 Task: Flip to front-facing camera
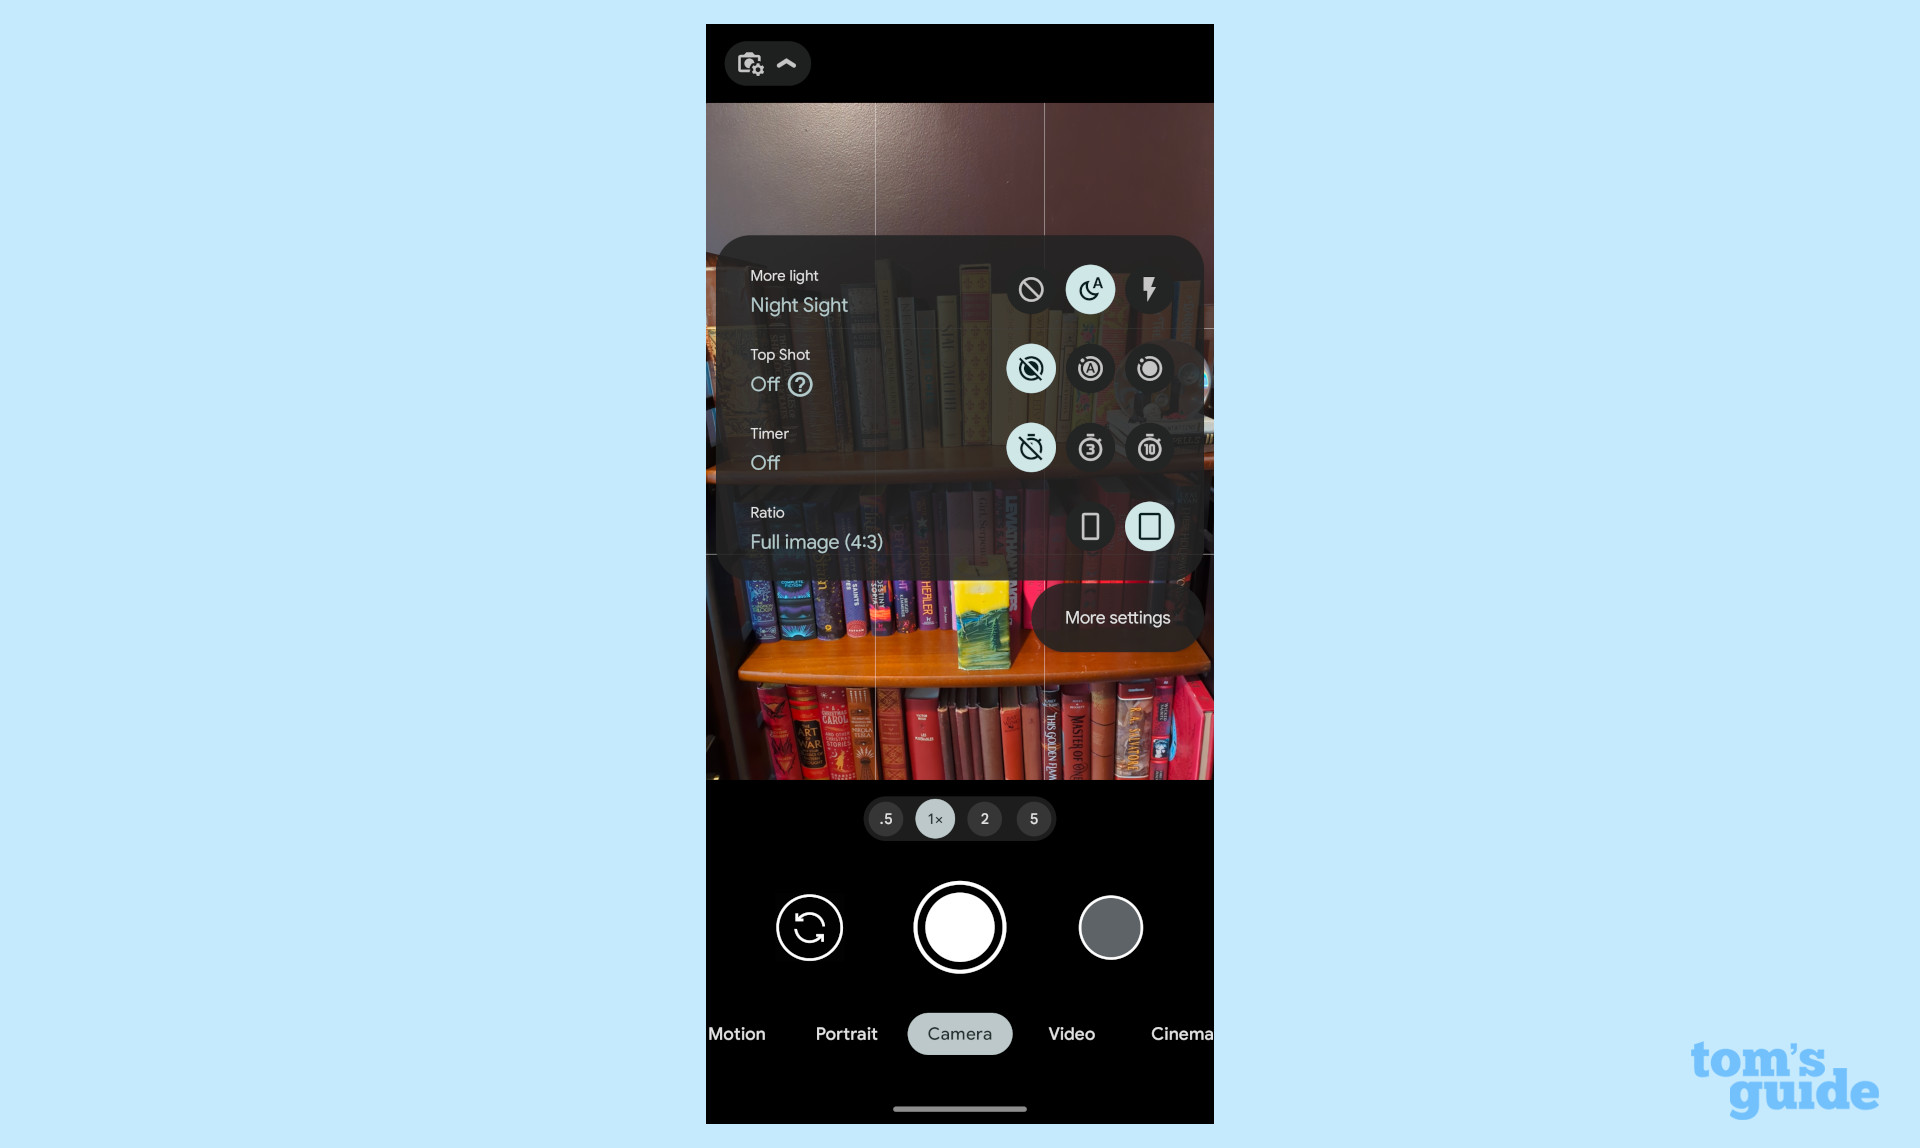[809, 927]
